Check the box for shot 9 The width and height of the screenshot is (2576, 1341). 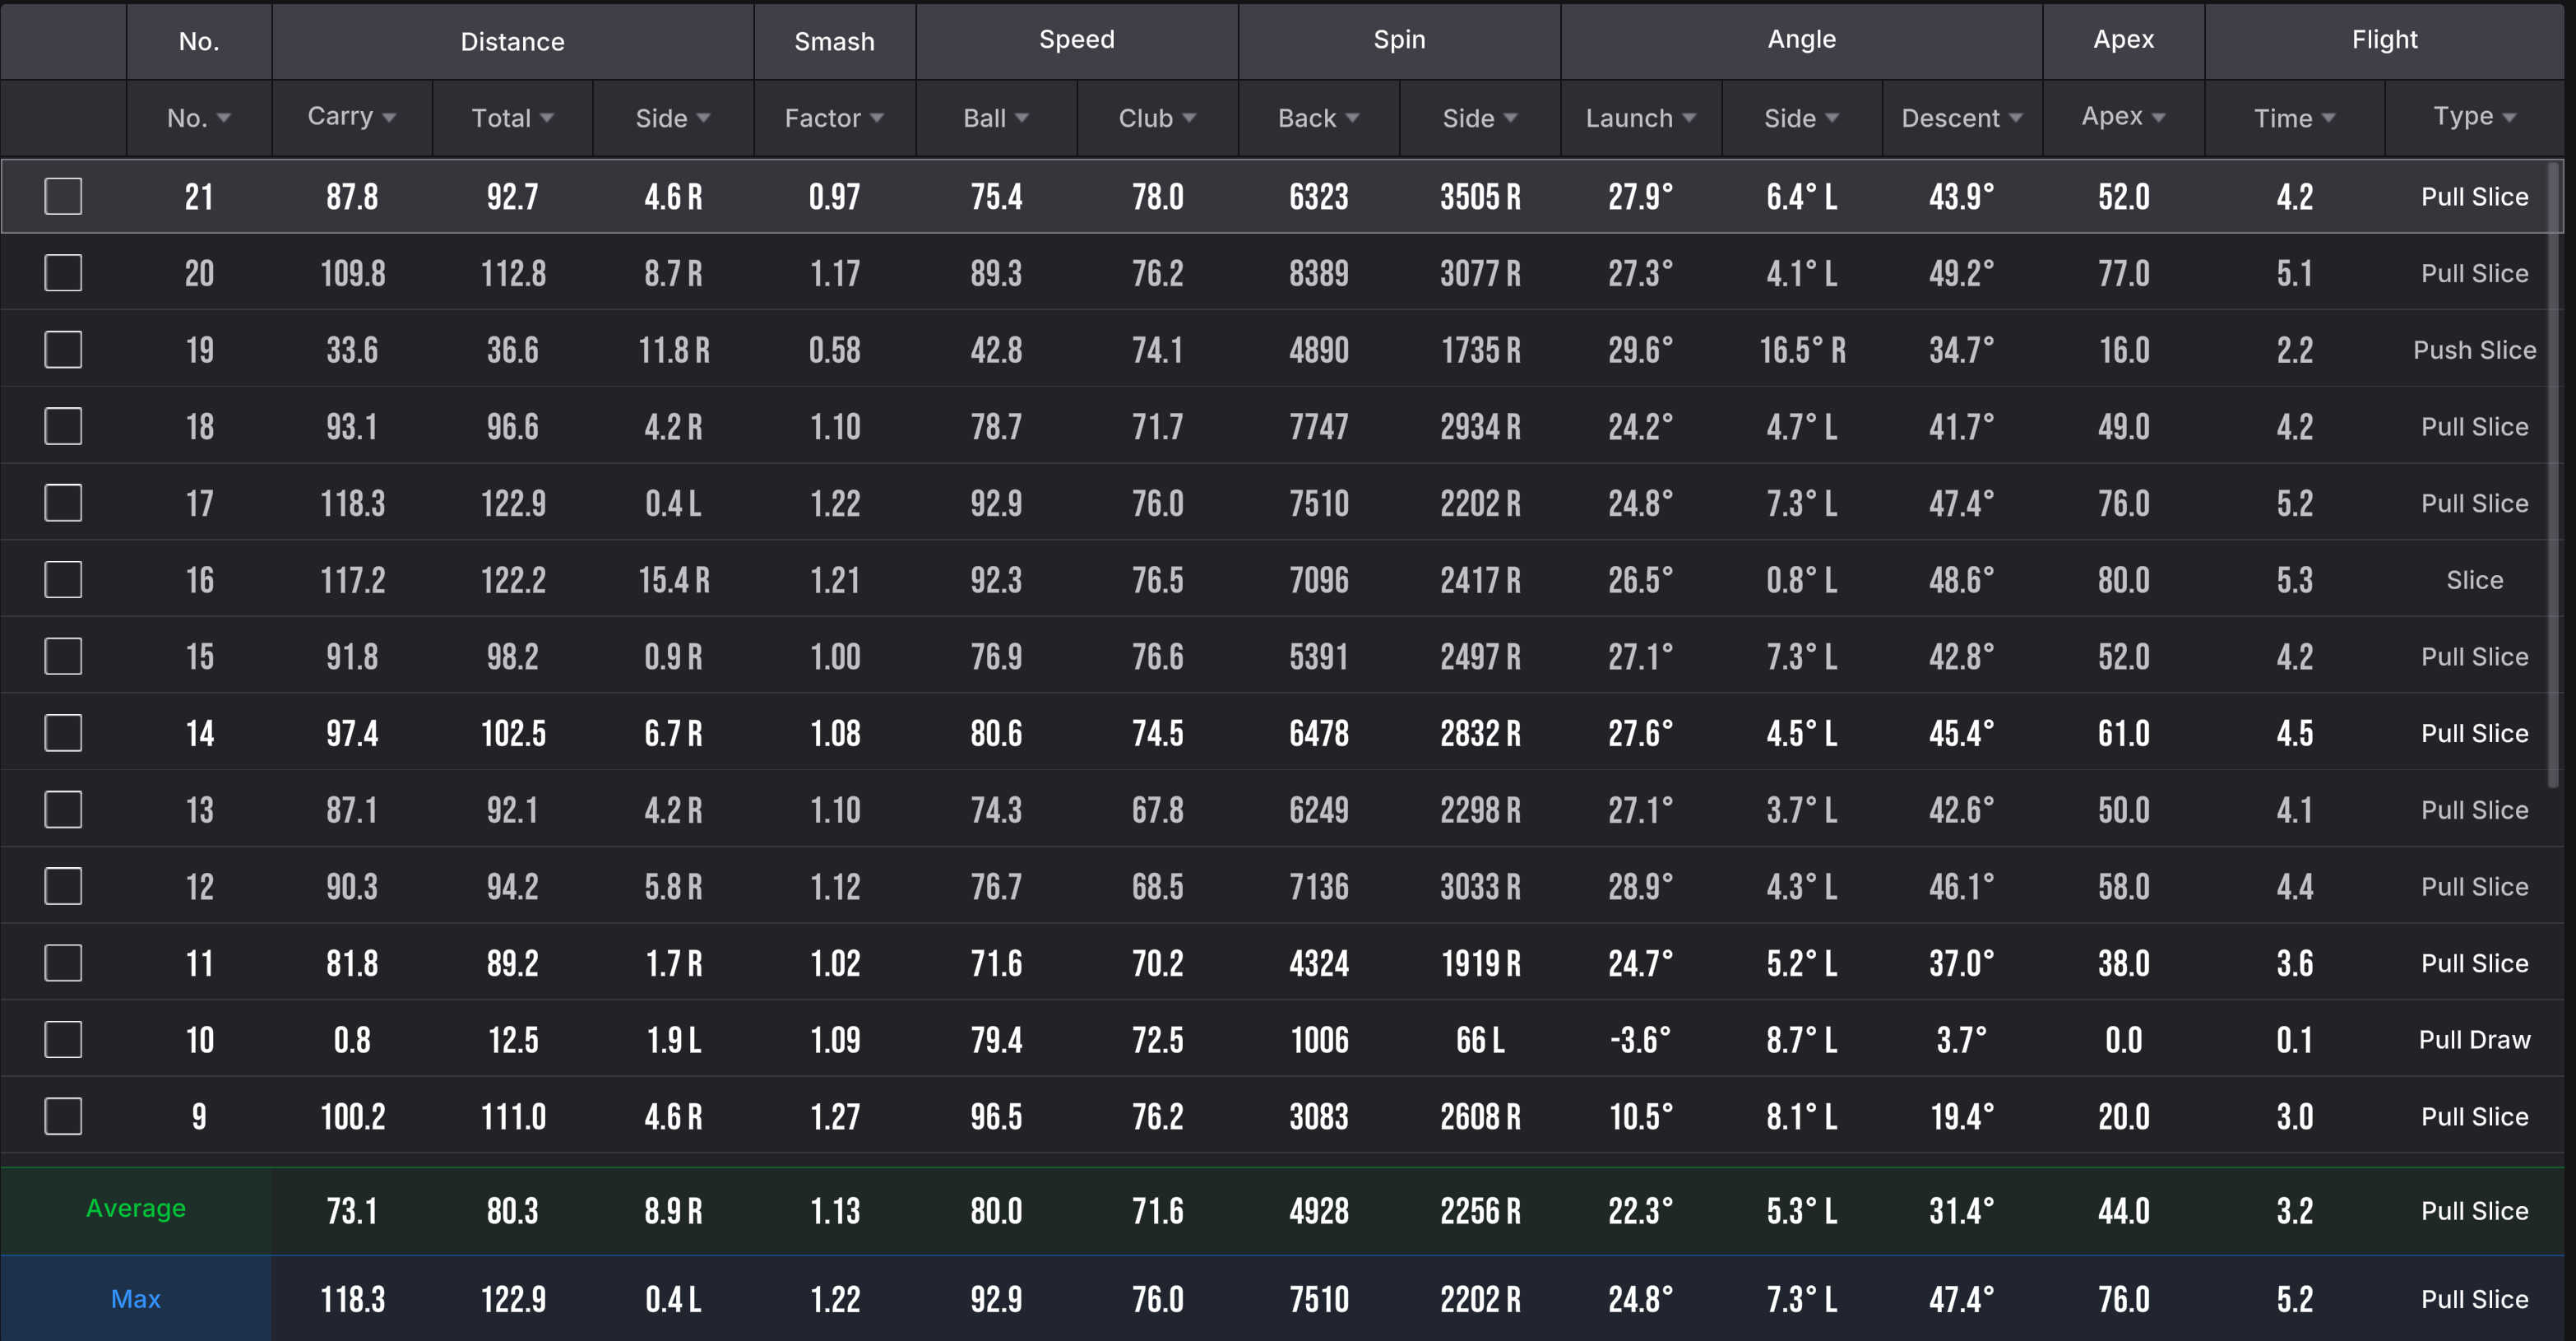coord(63,1116)
